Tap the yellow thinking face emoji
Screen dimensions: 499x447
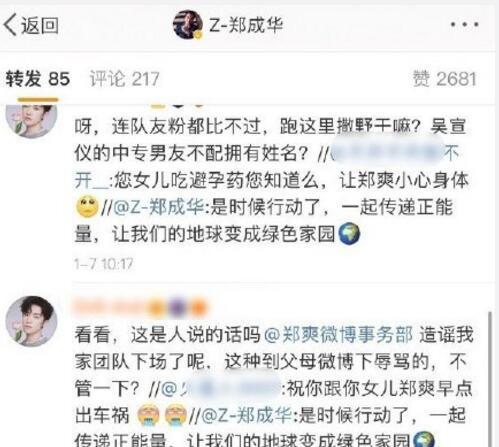click(x=87, y=207)
